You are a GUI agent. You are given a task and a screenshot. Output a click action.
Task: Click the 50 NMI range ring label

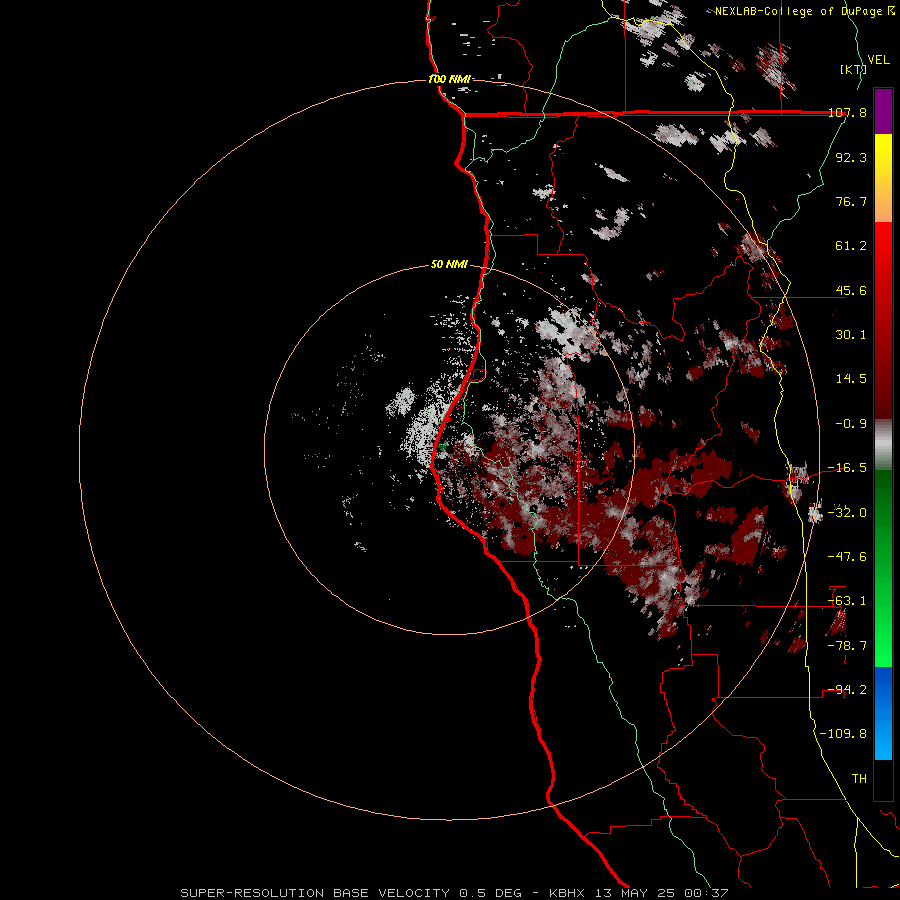pos(449,265)
